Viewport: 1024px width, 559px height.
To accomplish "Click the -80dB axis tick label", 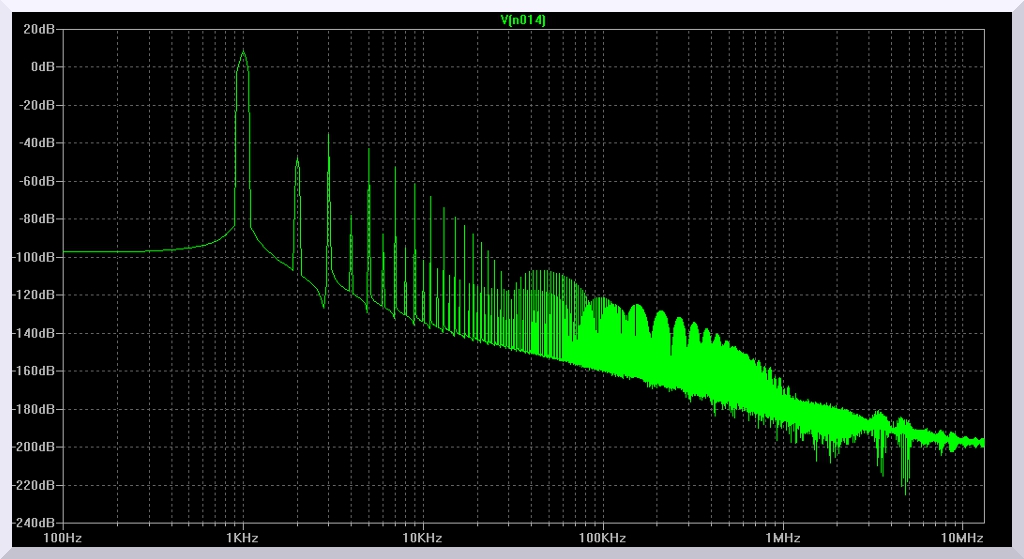I will click(x=40, y=219).
